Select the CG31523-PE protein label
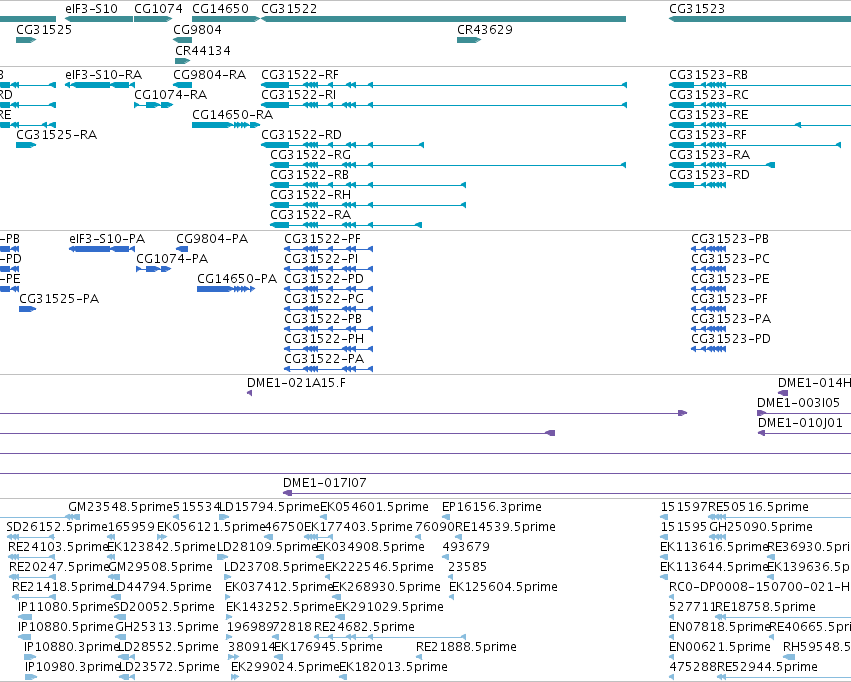Screen dimensions: 851x682 pyautogui.click(x=731, y=279)
